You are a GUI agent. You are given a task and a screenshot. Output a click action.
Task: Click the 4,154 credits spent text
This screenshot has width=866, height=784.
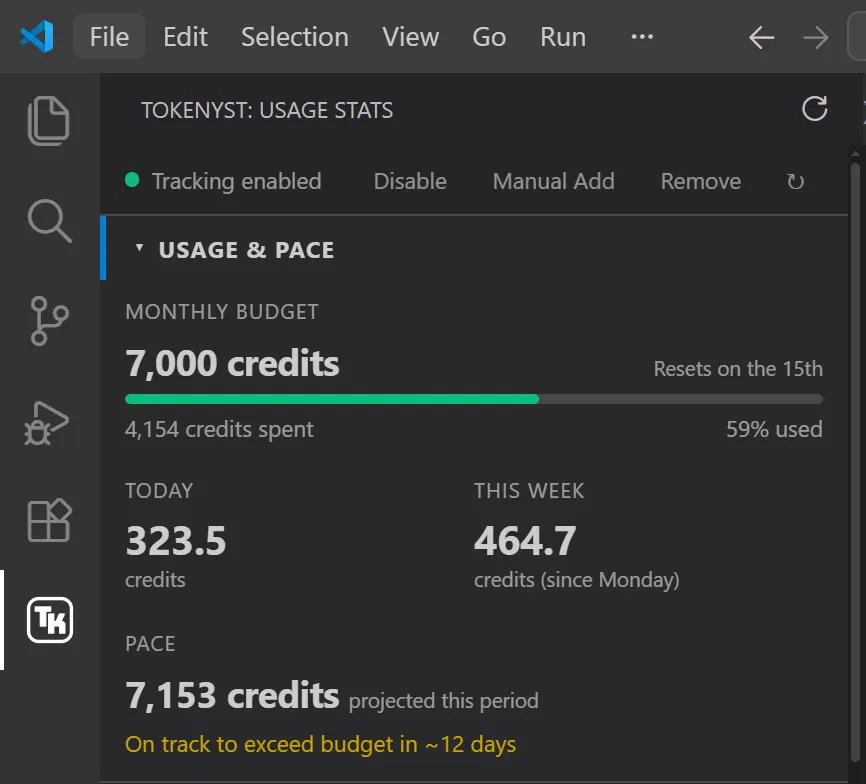[x=219, y=429]
